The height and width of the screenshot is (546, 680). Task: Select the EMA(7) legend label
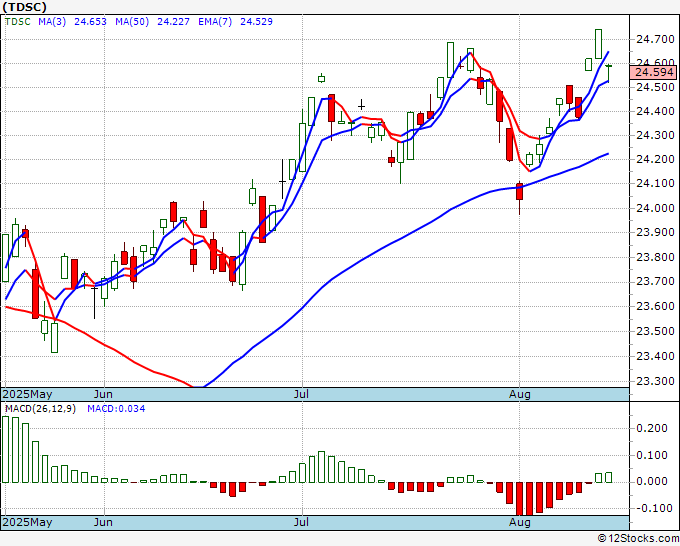(215, 21)
